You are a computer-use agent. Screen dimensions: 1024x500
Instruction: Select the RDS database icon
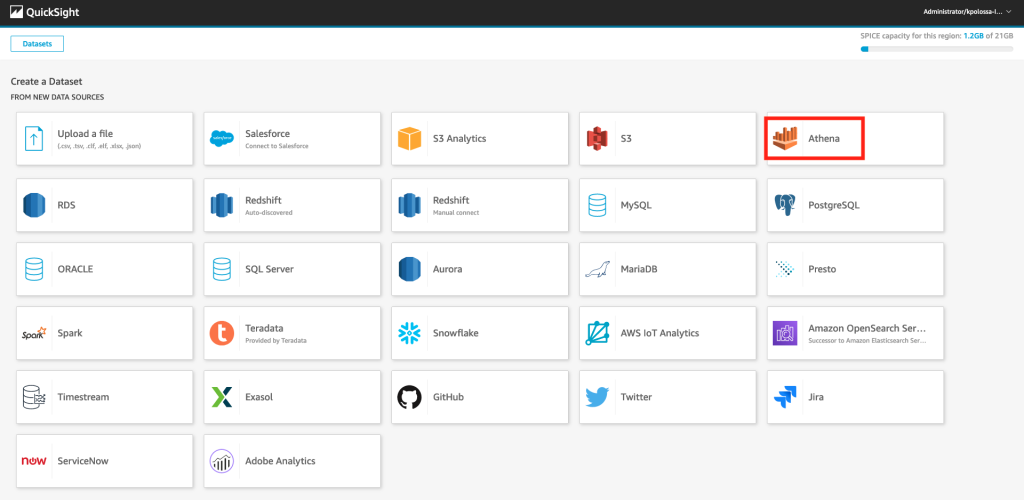pyautogui.click(x=34, y=205)
